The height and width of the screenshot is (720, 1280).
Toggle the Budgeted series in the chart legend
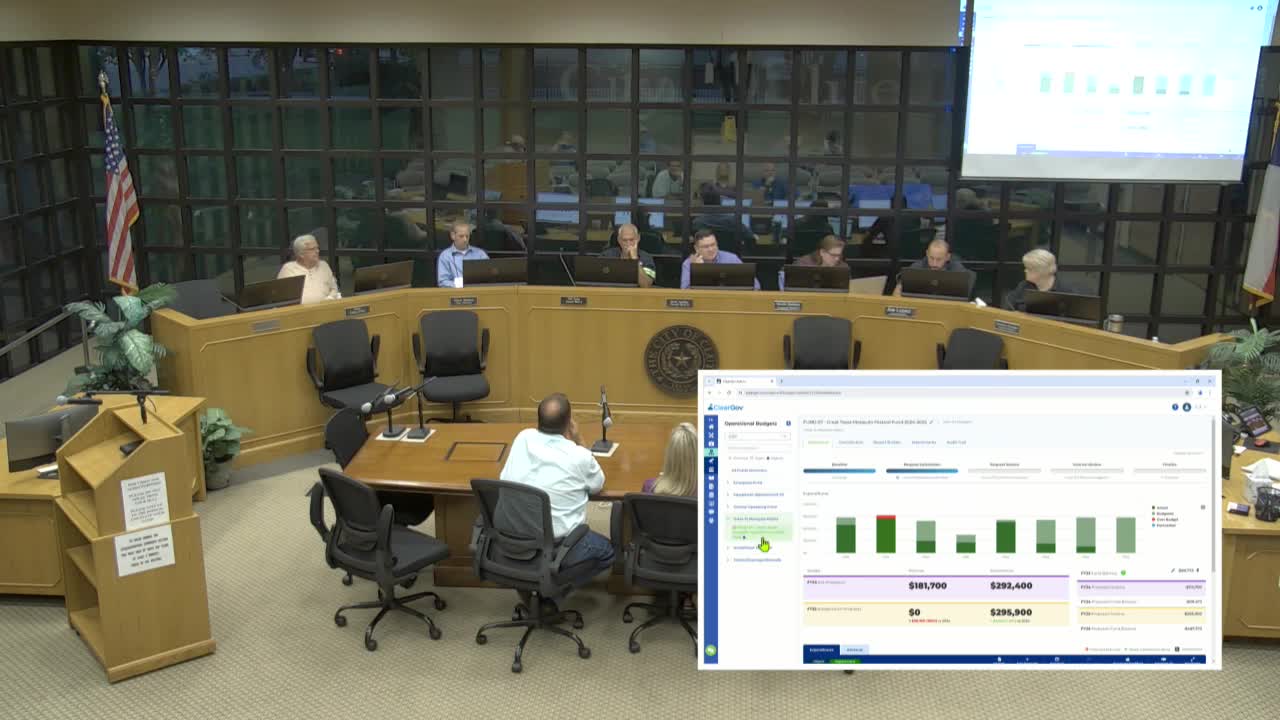(x=1164, y=513)
